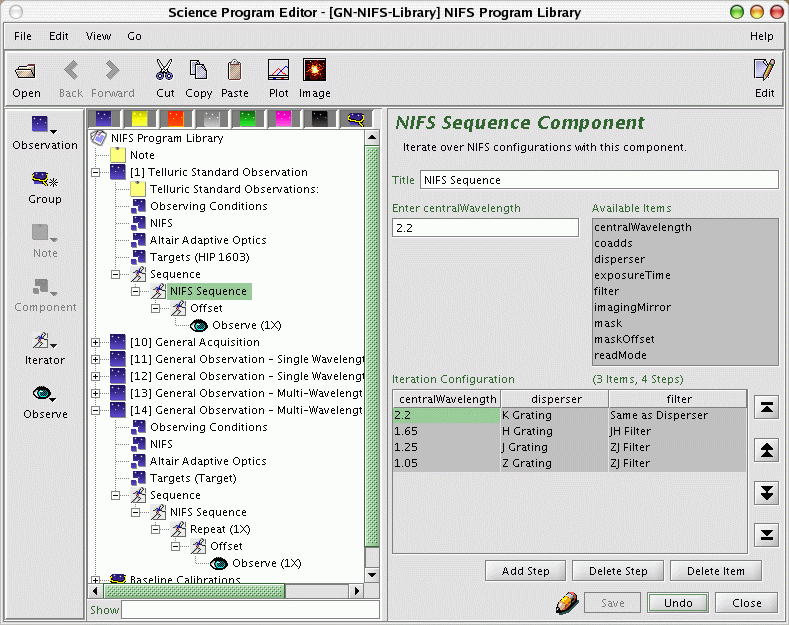Click the Close button

[746, 603]
